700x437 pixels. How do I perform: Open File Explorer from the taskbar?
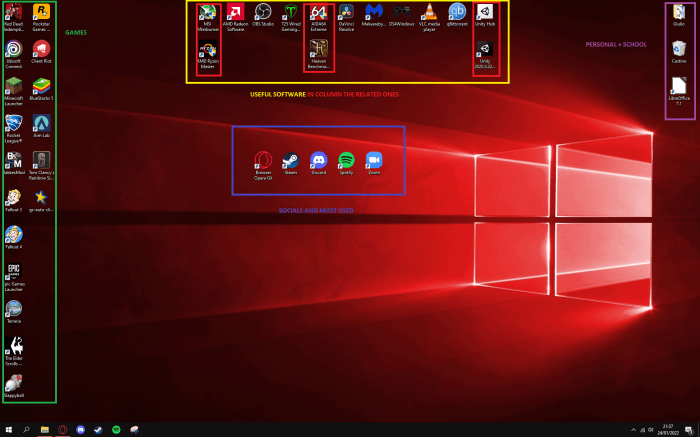click(45, 429)
